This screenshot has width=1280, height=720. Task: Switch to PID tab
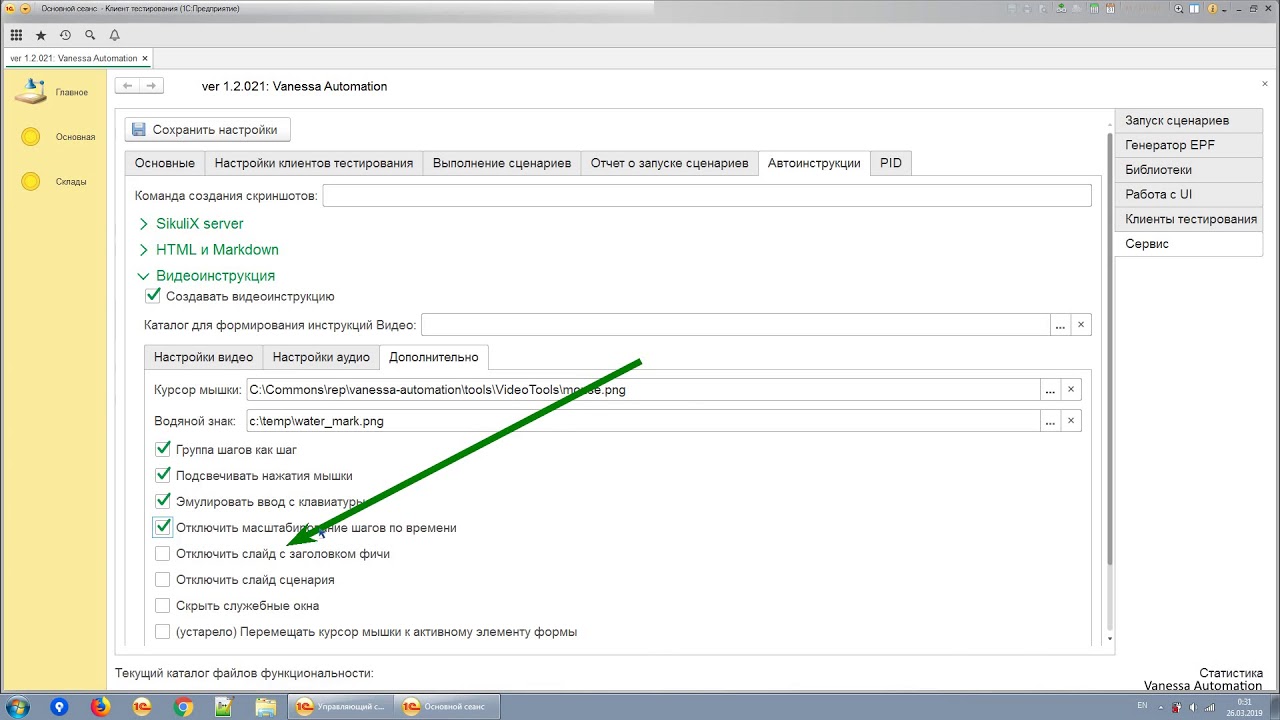pyautogui.click(x=891, y=163)
